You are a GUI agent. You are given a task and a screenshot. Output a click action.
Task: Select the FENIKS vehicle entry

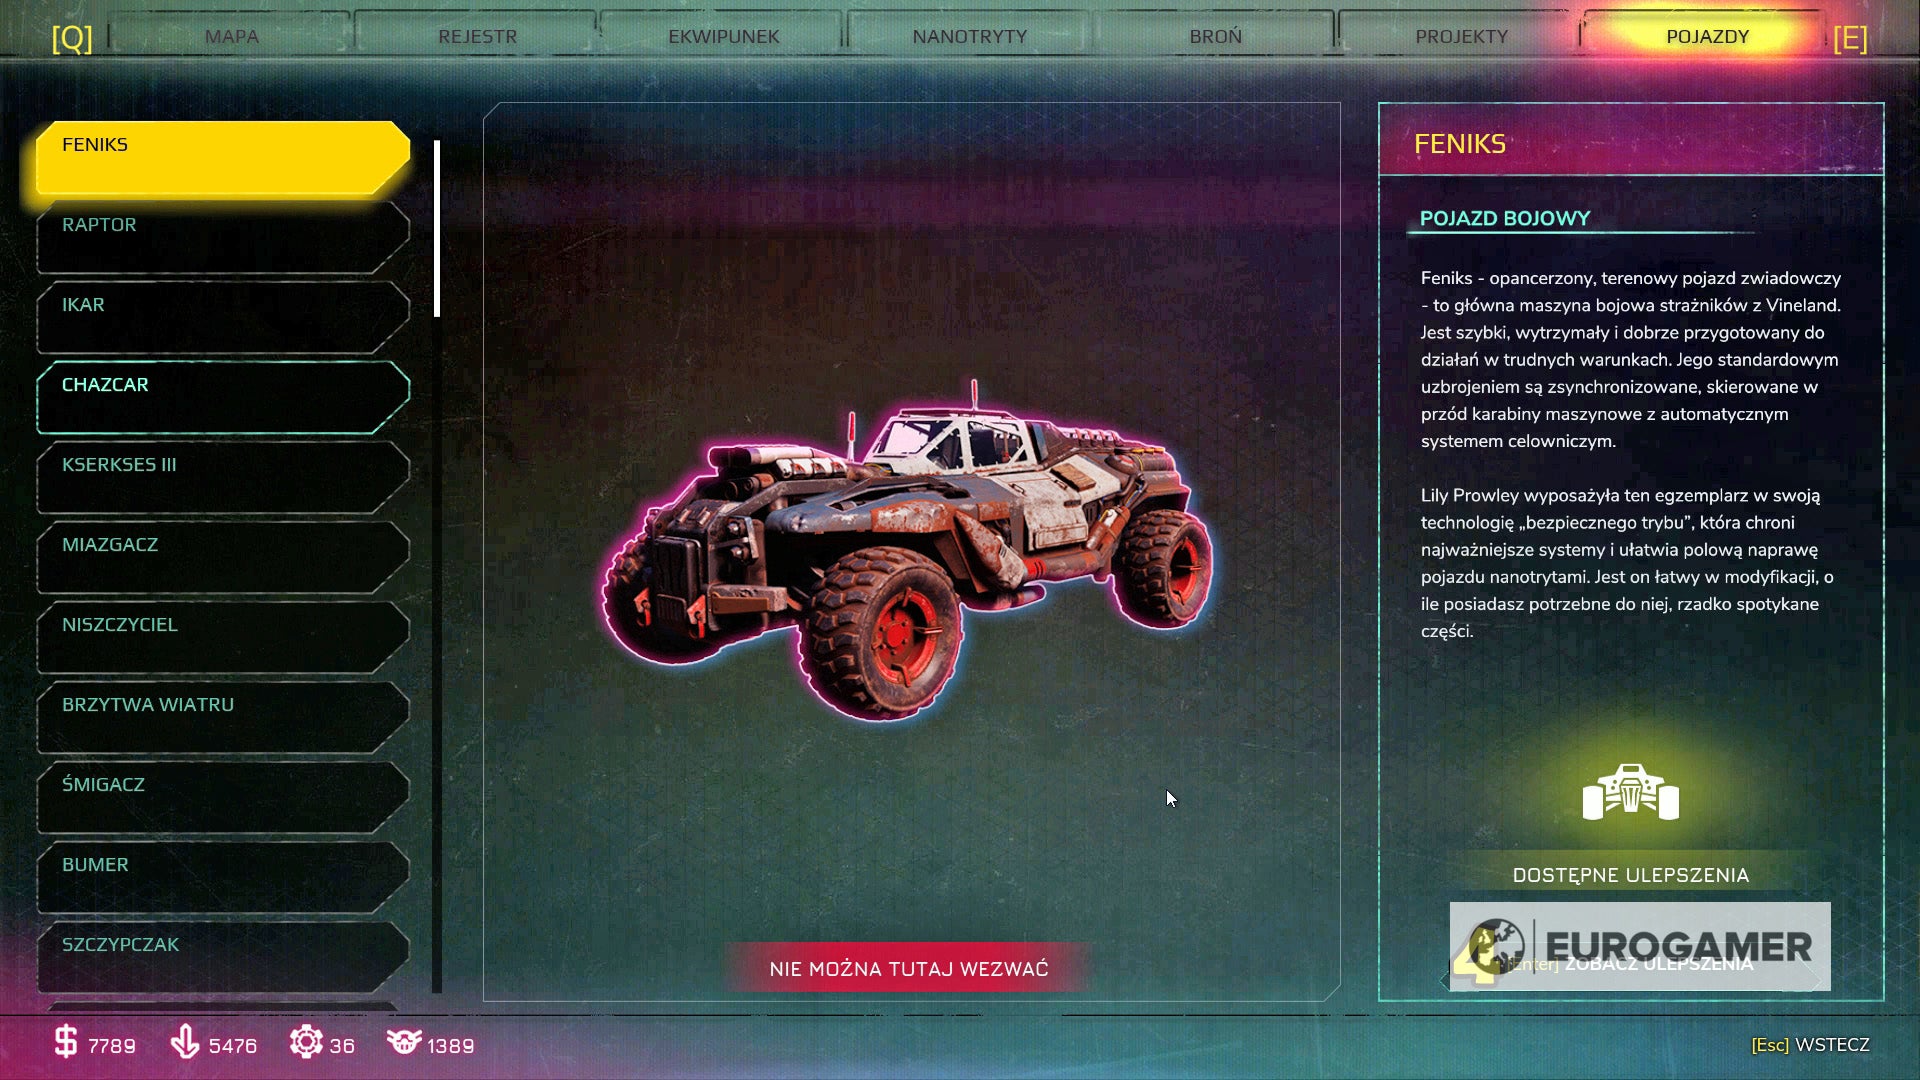pyautogui.click(x=223, y=157)
